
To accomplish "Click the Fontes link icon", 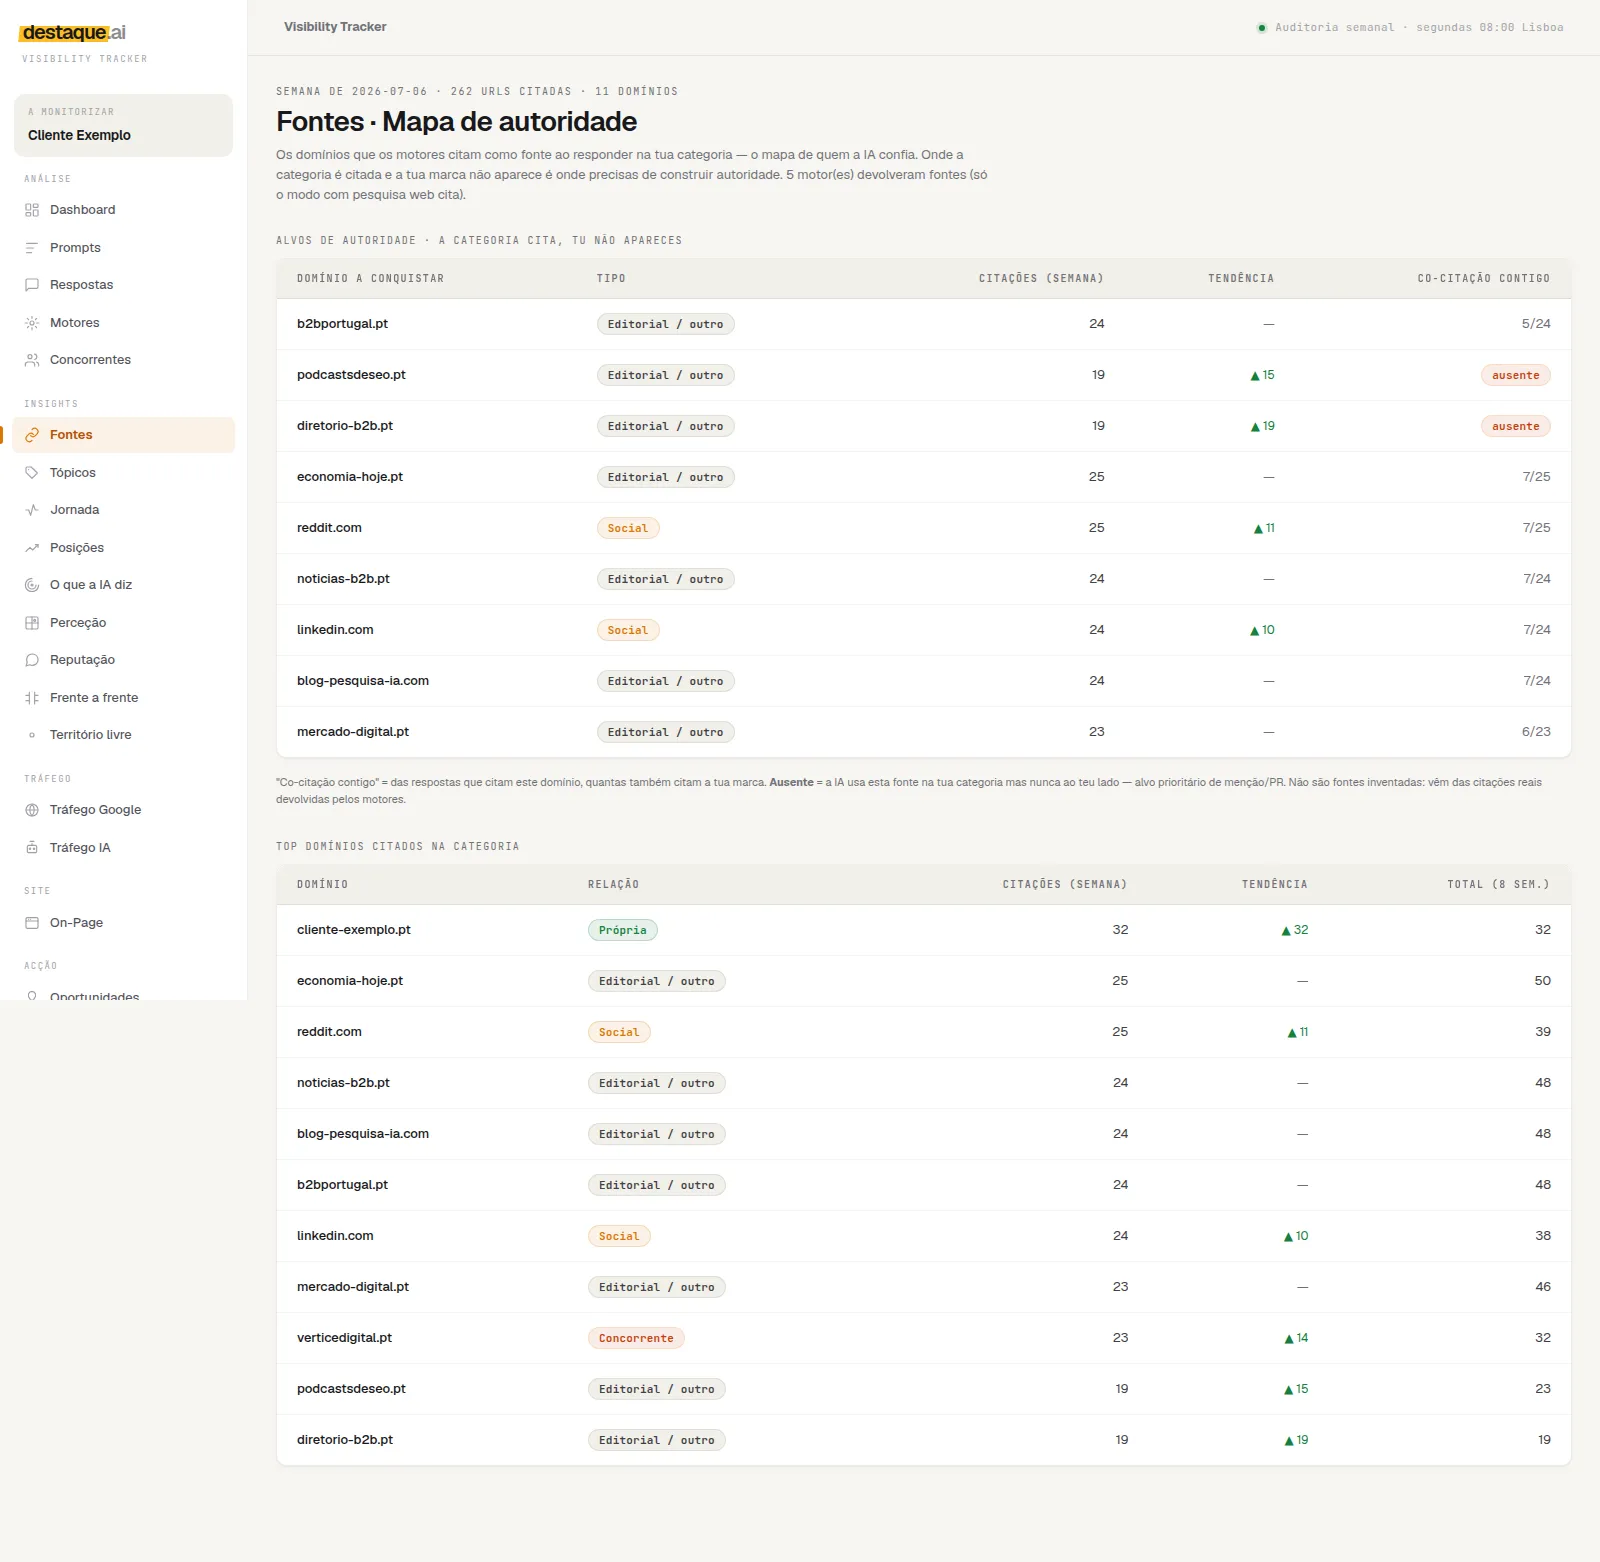I will [32, 435].
